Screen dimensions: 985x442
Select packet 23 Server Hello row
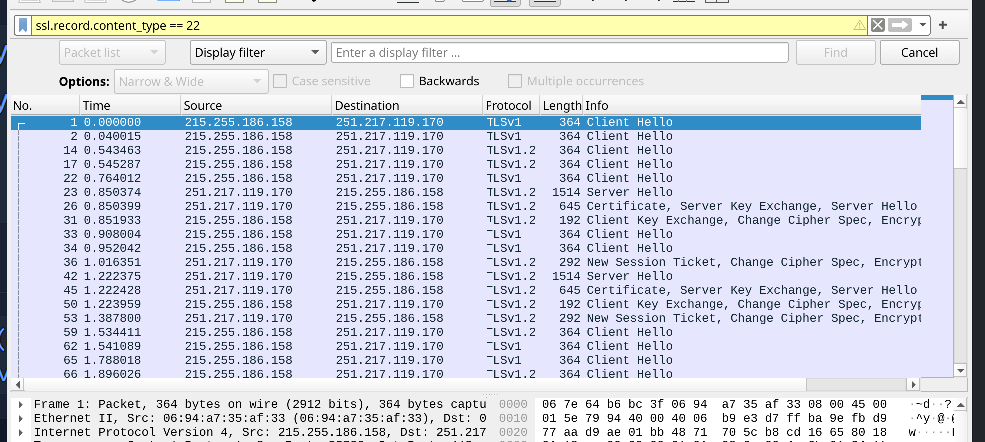pyautogui.click(x=466, y=192)
